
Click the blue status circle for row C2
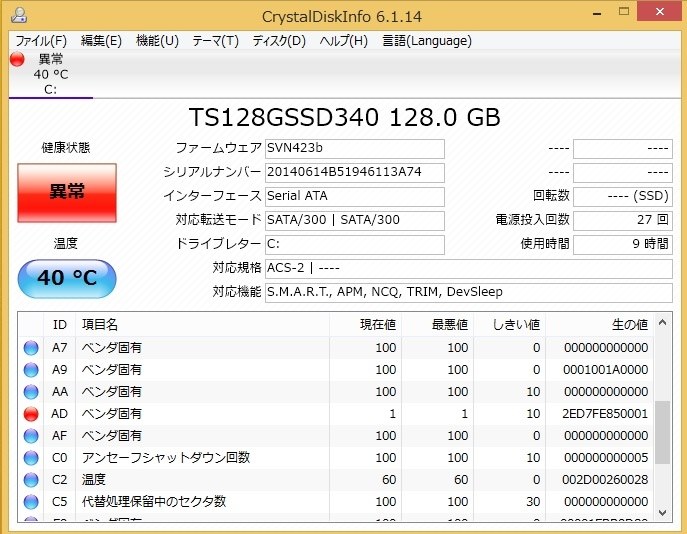point(31,480)
